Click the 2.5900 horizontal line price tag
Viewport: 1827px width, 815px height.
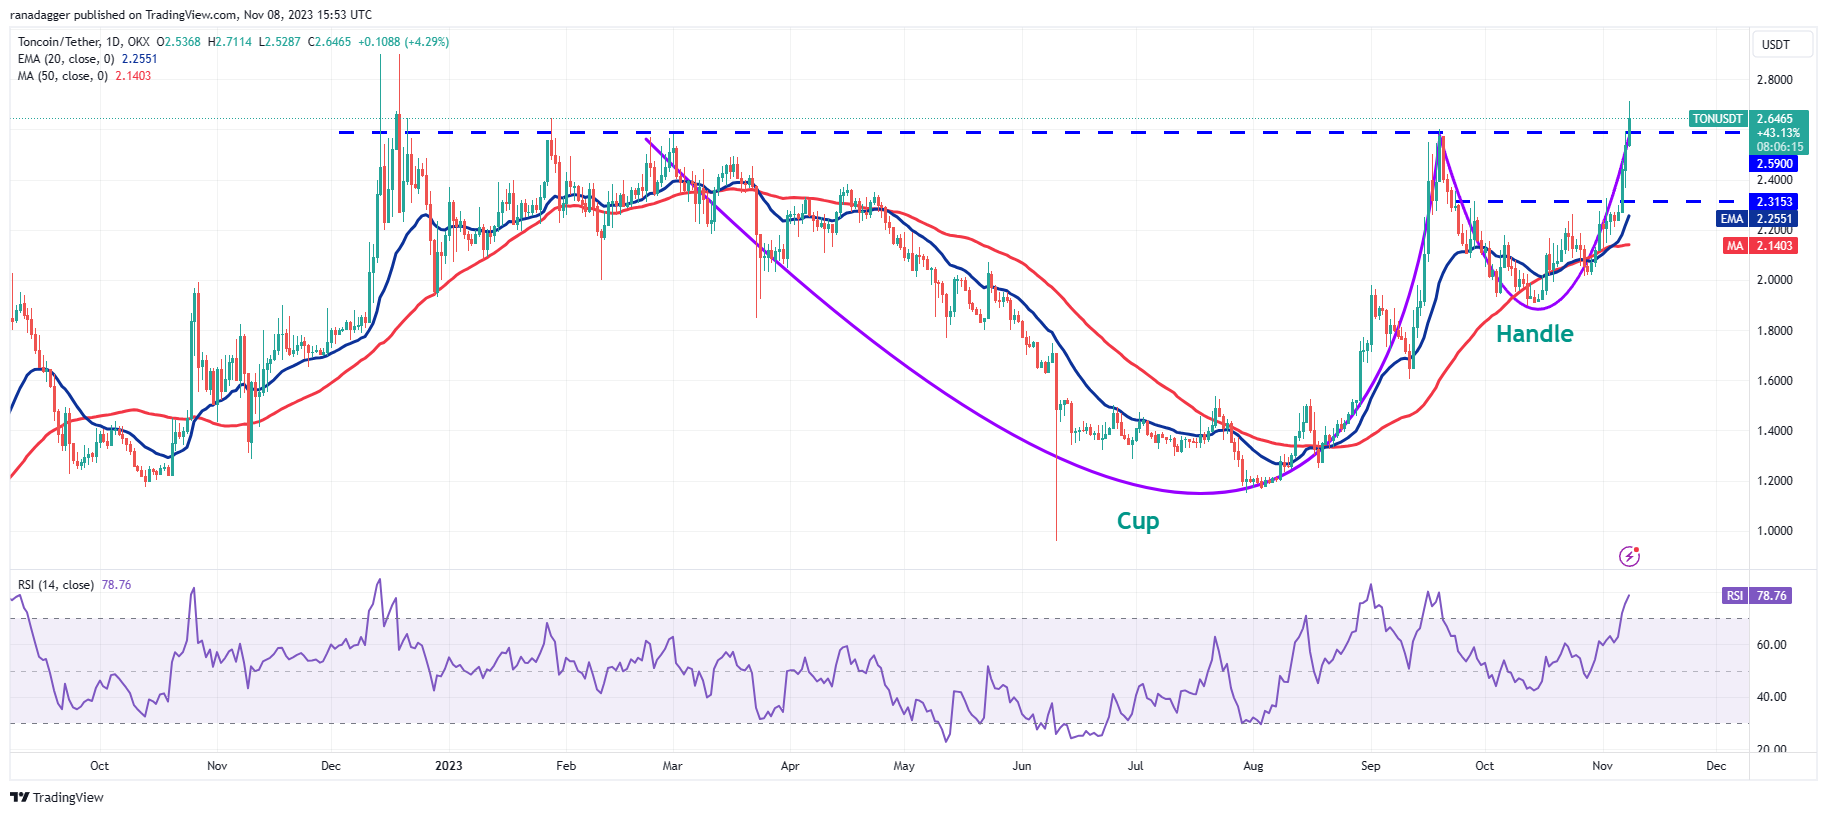click(1773, 164)
